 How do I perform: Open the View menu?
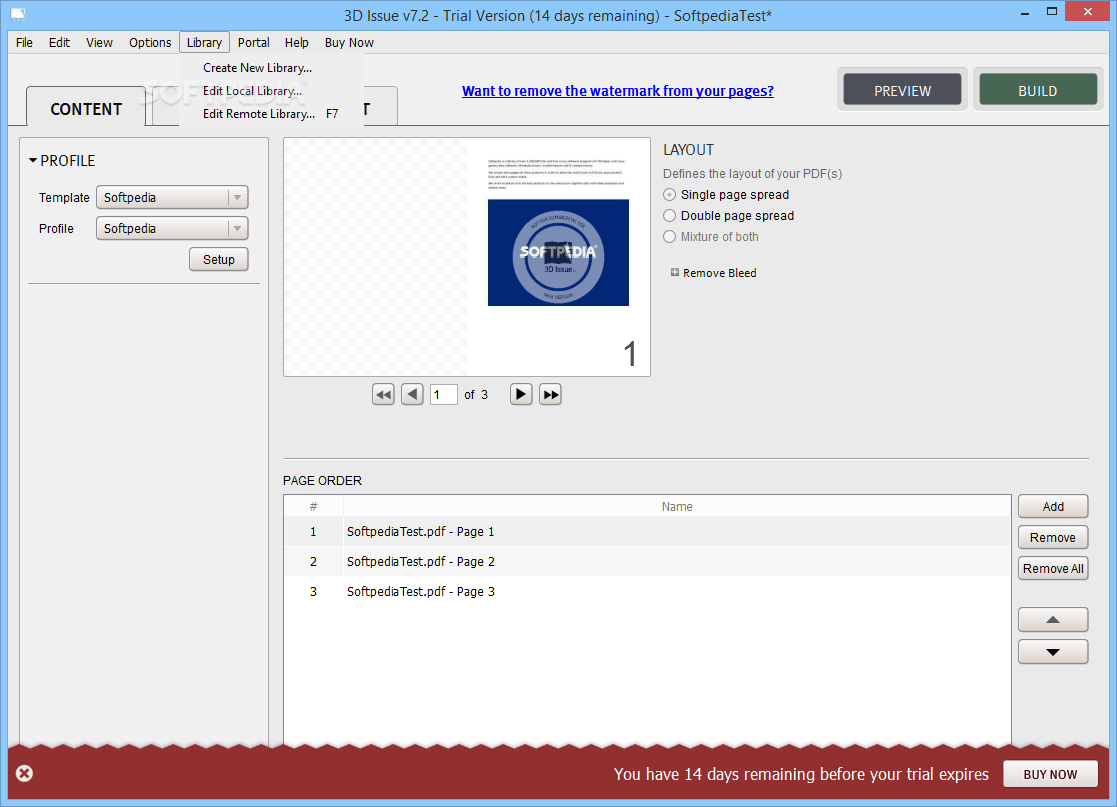point(99,43)
